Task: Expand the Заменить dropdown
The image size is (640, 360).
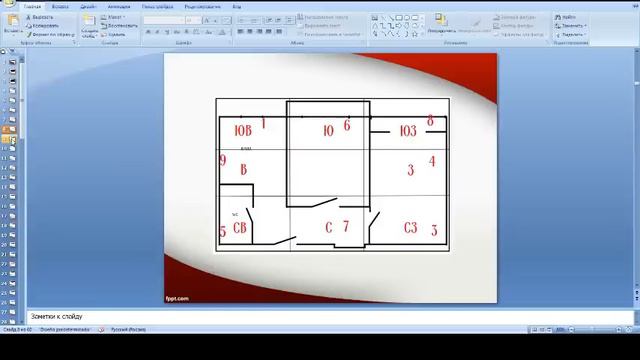Action: pyautogui.click(x=571, y=26)
